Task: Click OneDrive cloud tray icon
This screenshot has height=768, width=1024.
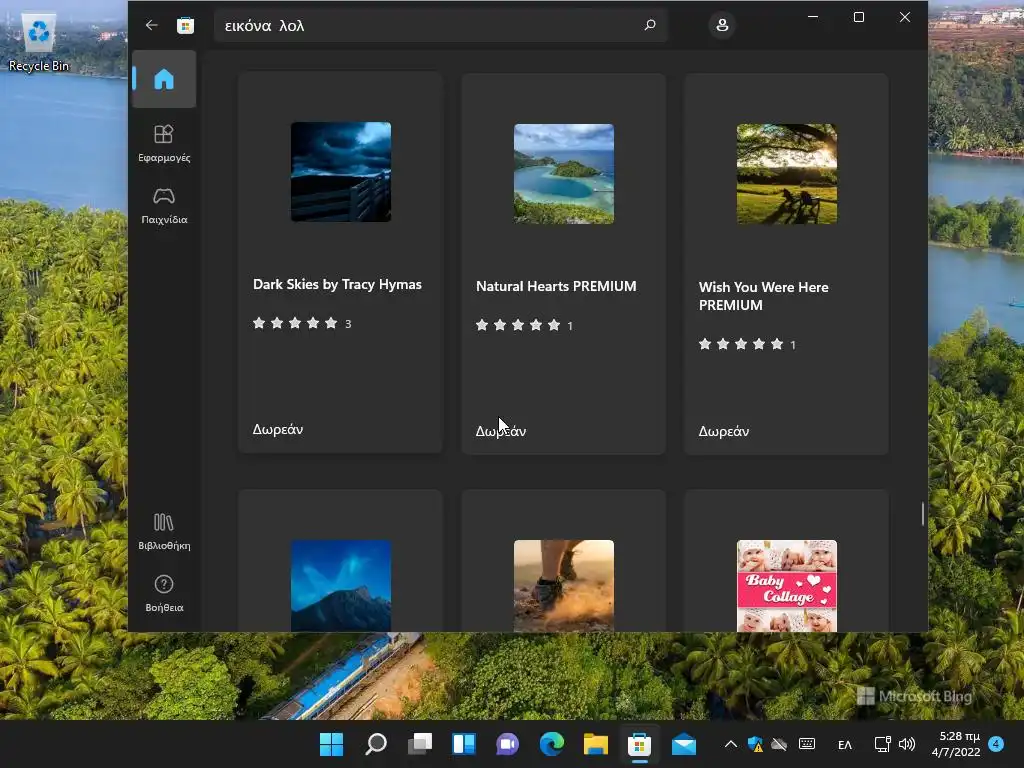Action: point(779,744)
